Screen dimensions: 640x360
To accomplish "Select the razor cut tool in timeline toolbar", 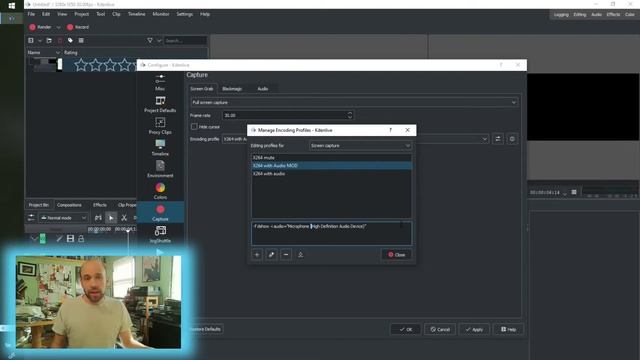I will coord(124,218).
